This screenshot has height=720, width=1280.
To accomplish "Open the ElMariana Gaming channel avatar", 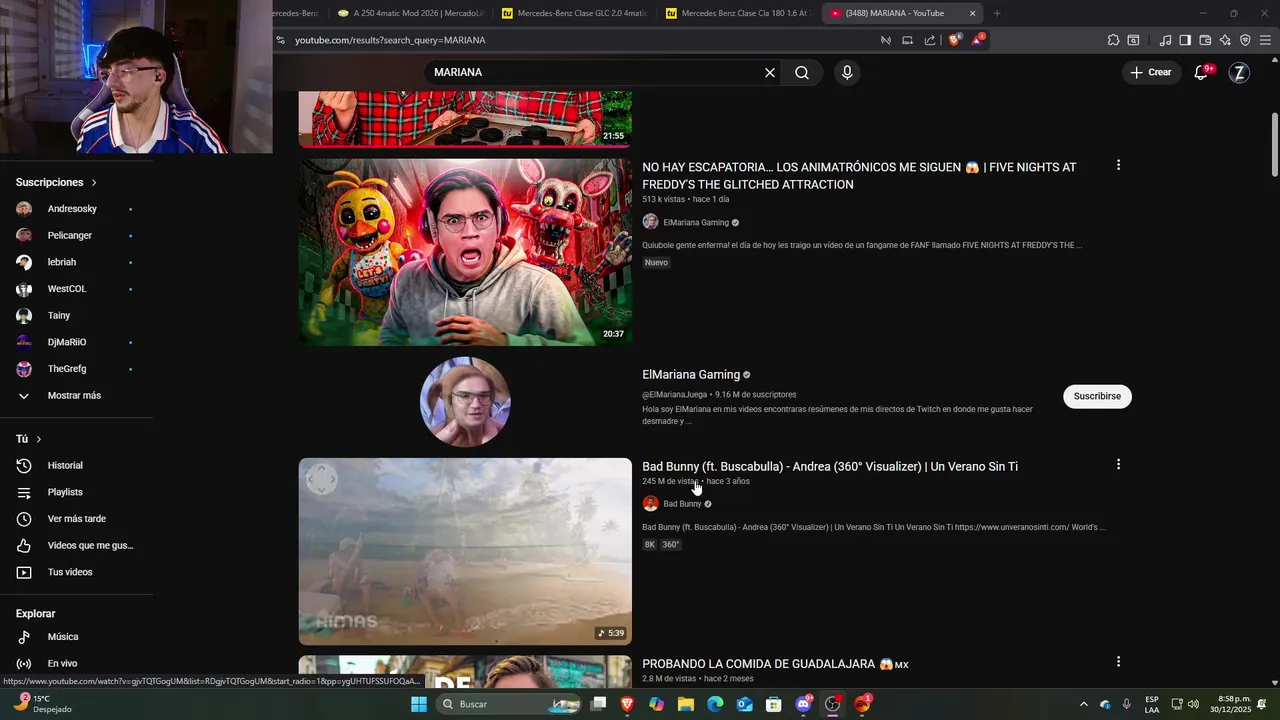I will click(x=465, y=402).
